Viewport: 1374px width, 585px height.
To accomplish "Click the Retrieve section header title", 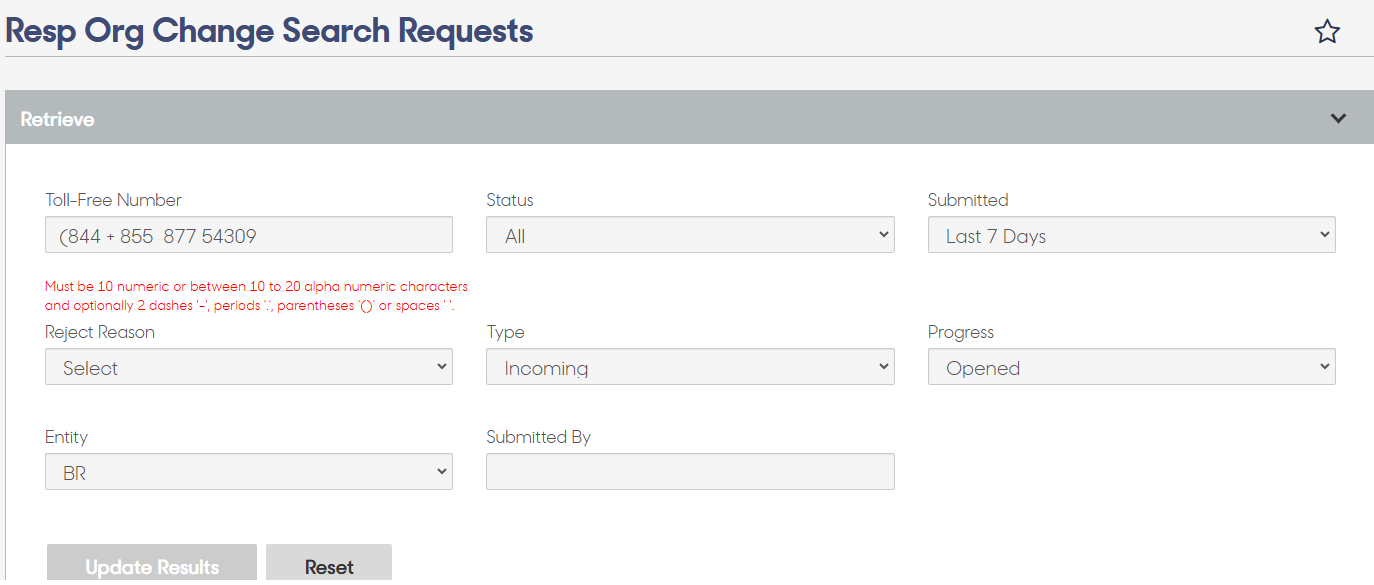I will (x=58, y=119).
